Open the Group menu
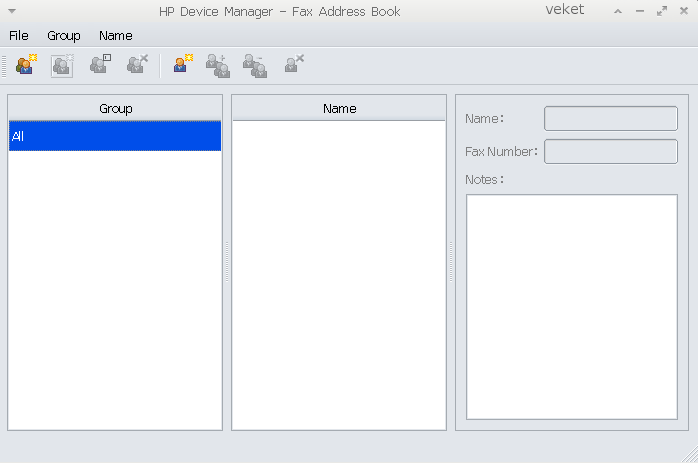The height and width of the screenshot is (463, 698). pyautogui.click(x=64, y=36)
